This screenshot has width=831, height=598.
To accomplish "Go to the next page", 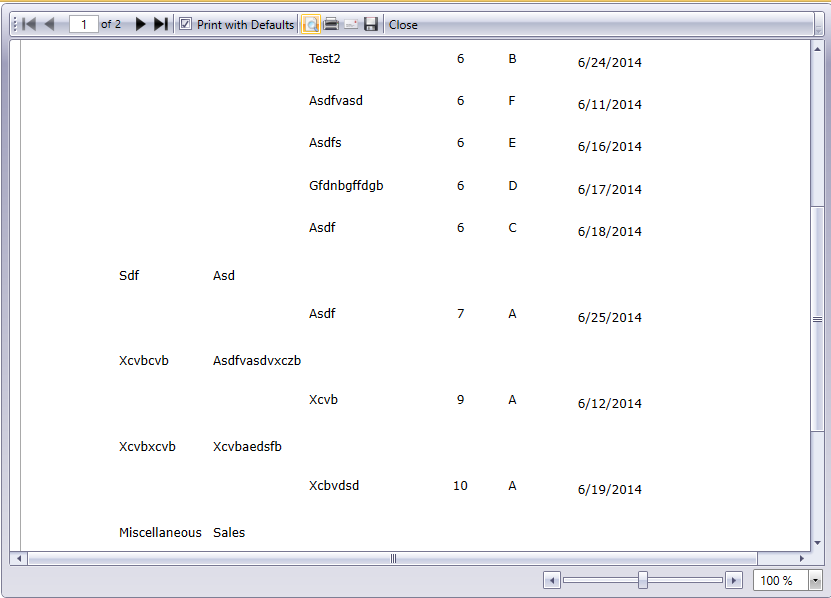I will [140, 24].
